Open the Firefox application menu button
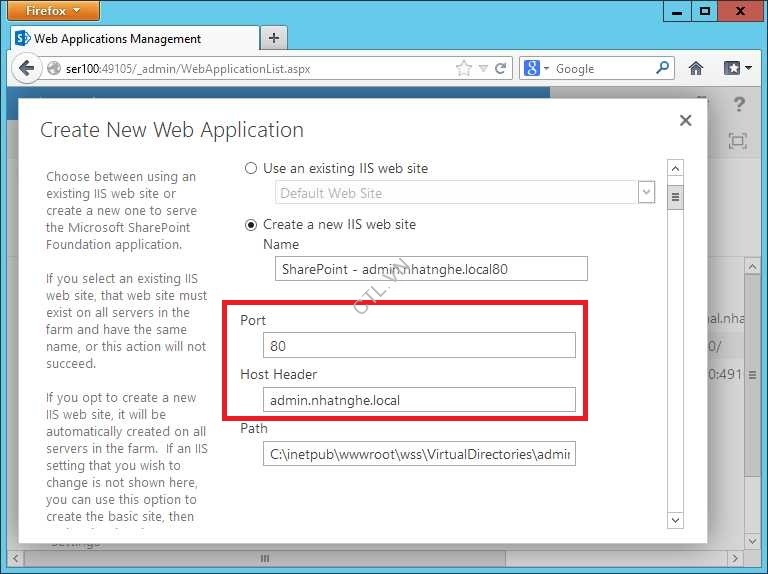Image resolution: width=768 pixels, height=574 pixels. (54, 11)
